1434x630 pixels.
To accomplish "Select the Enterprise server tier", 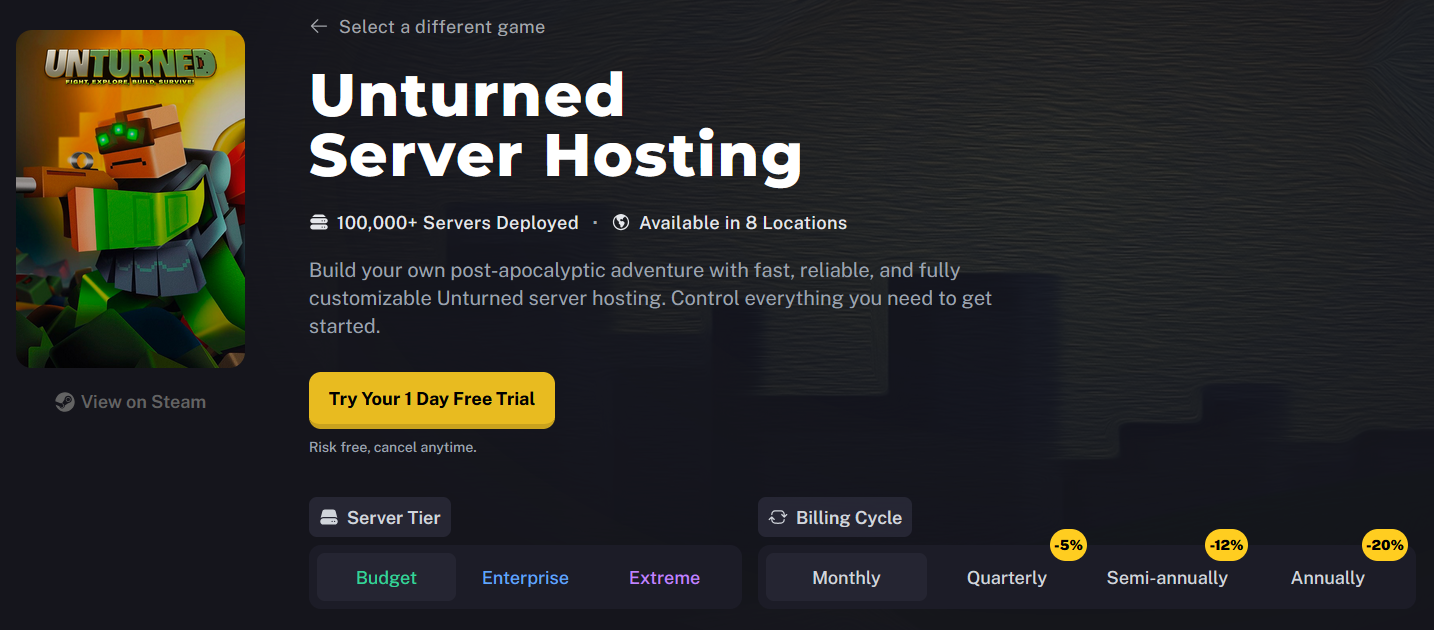I will 525,578.
